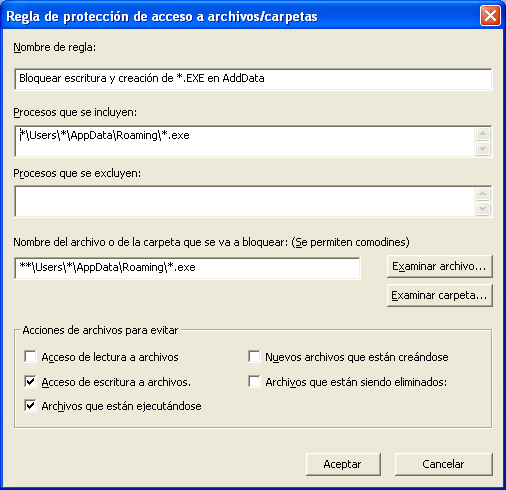506x490 pixels.
Task: Uncheck Archivos que están ejecutándose
Action: point(30,406)
